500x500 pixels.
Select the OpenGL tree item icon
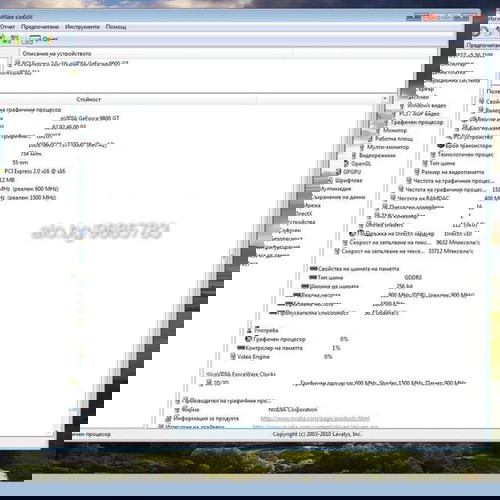[346, 164]
